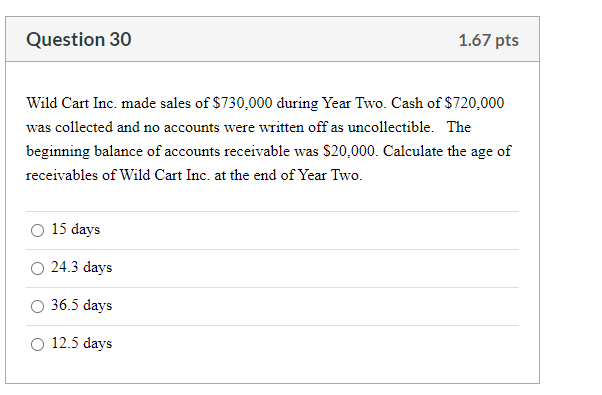Click the phrase 'Calculate the age of'
The height and width of the screenshot is (395, 602).
point(447,151)
